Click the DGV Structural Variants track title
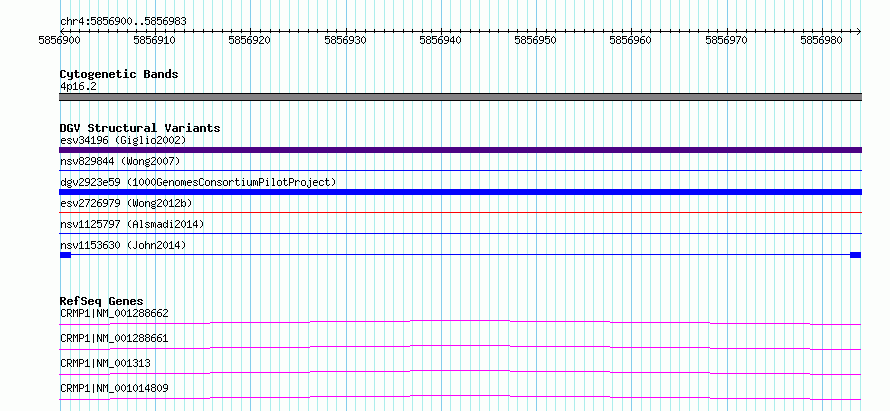Viewport: 890px width, 411px height. coord(140,128)
